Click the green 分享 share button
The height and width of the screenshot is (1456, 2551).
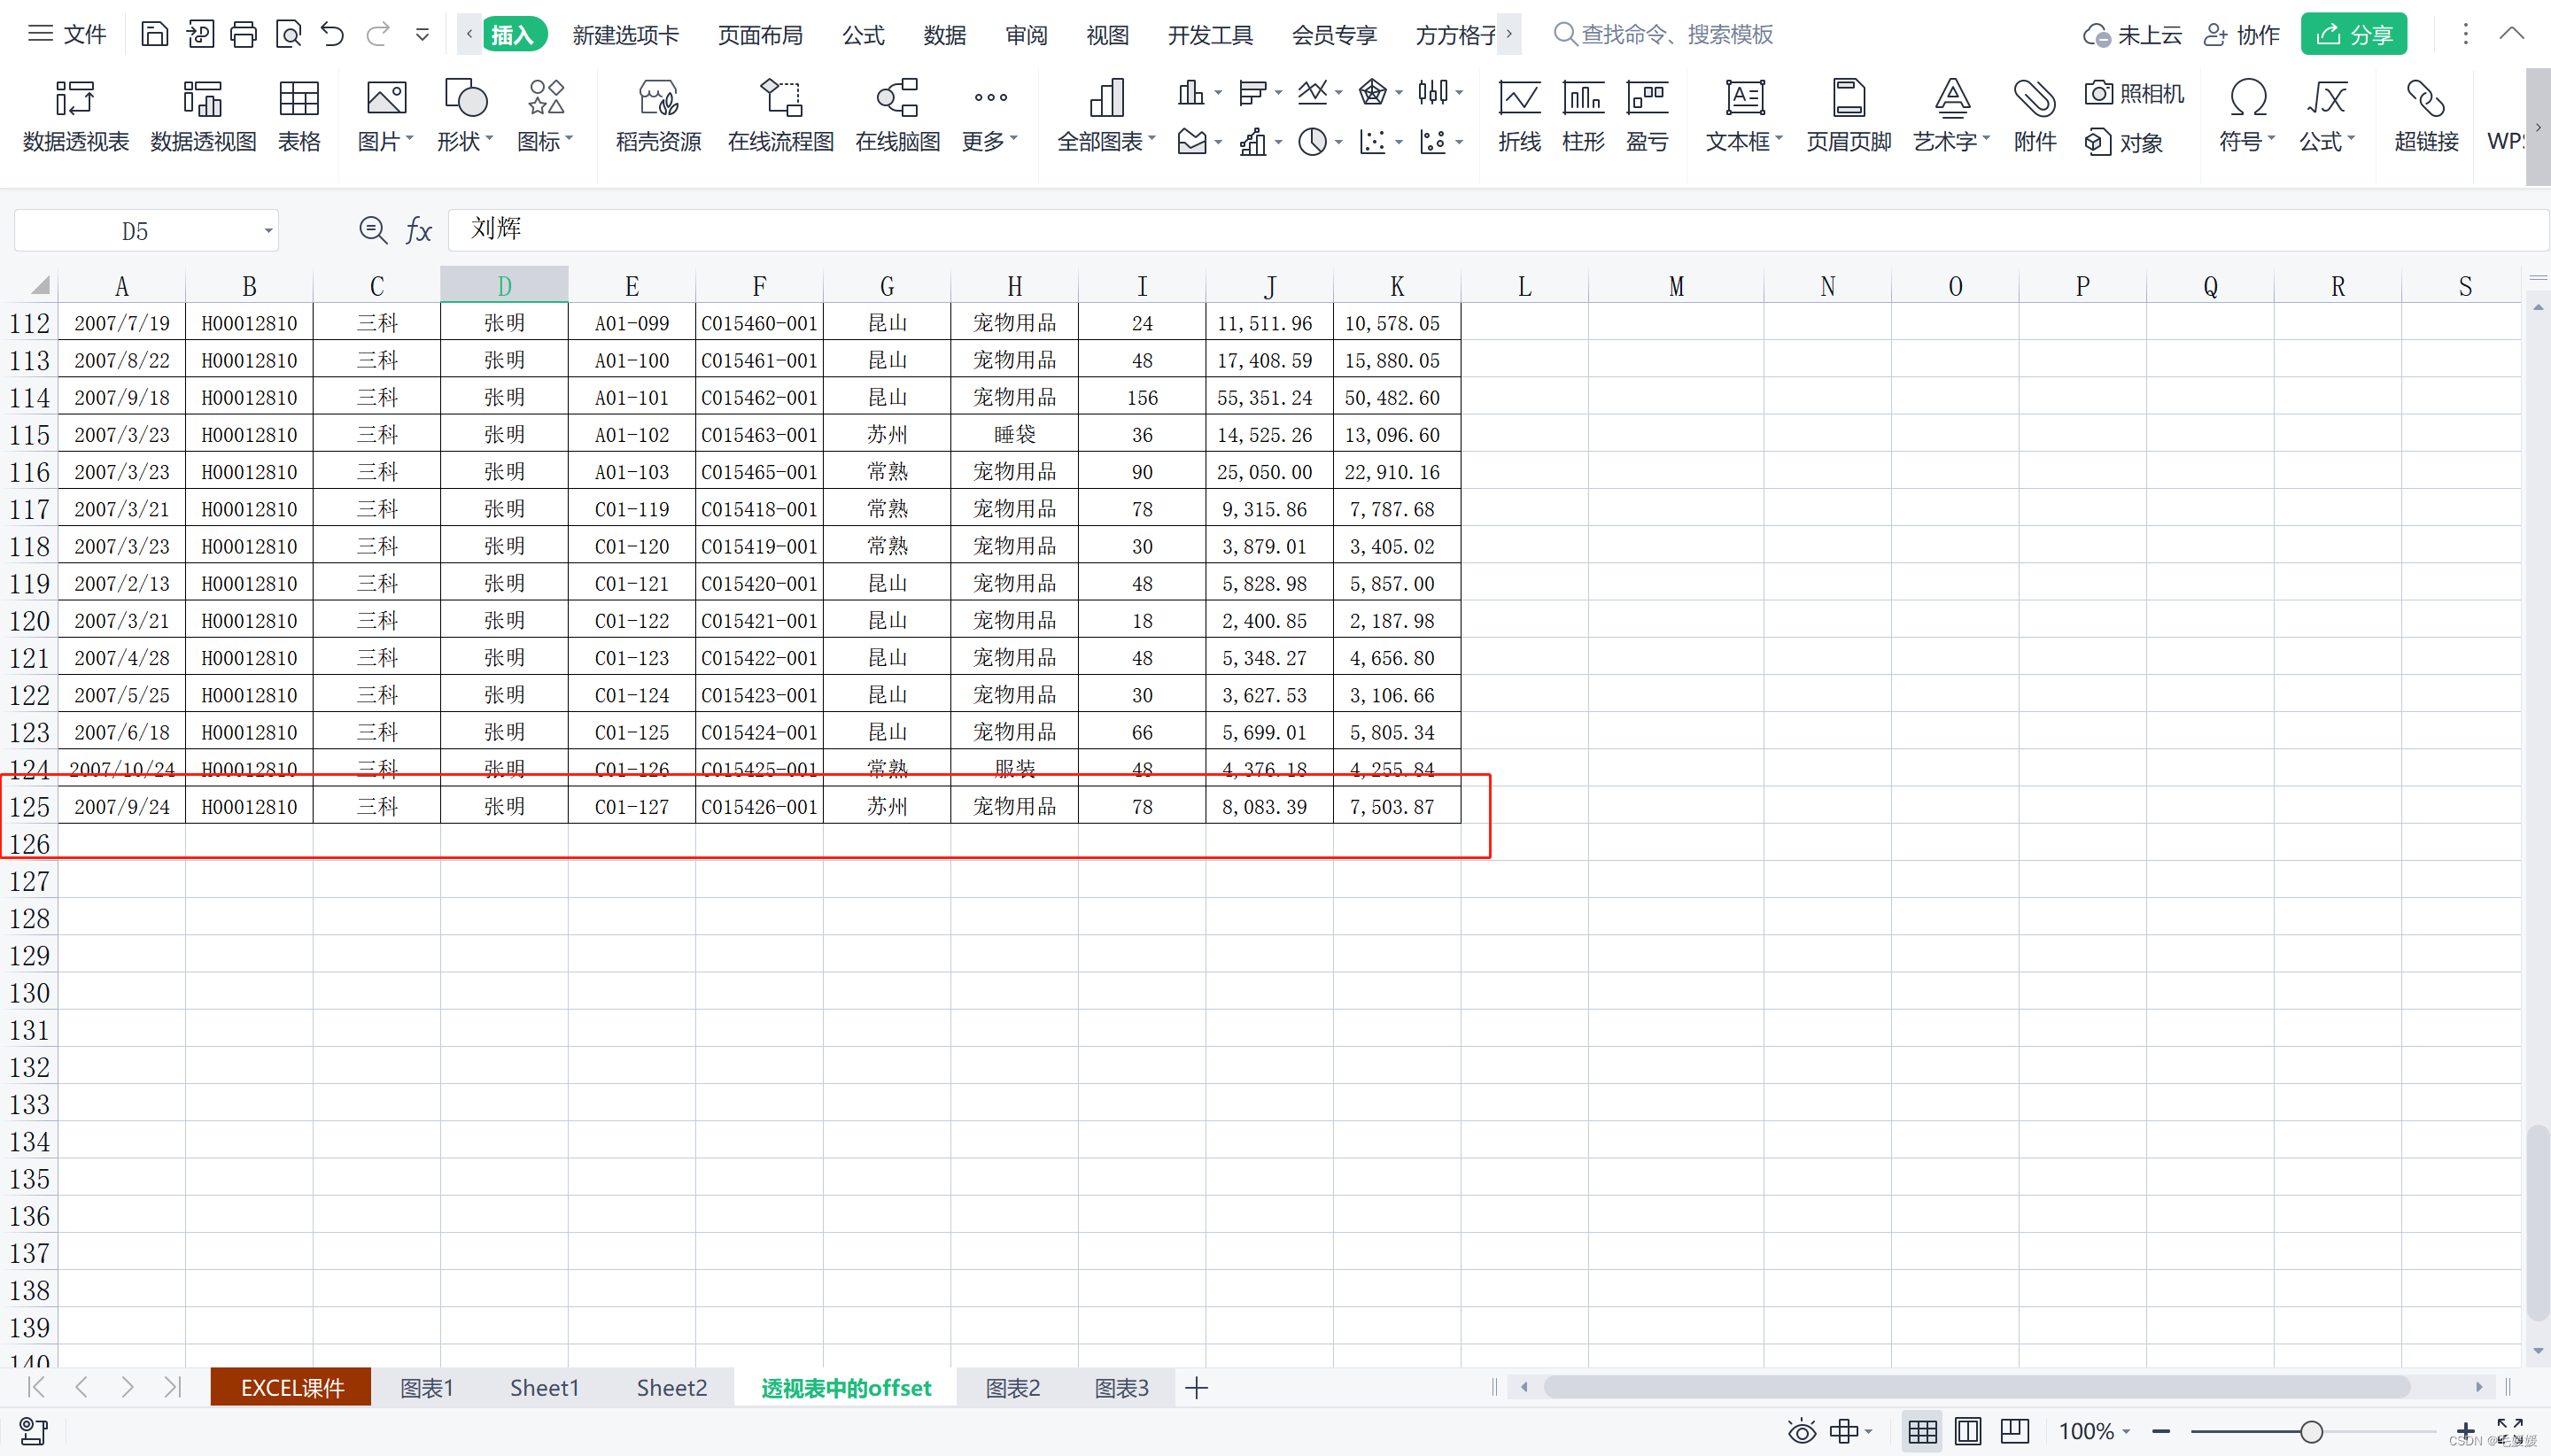2354,34
